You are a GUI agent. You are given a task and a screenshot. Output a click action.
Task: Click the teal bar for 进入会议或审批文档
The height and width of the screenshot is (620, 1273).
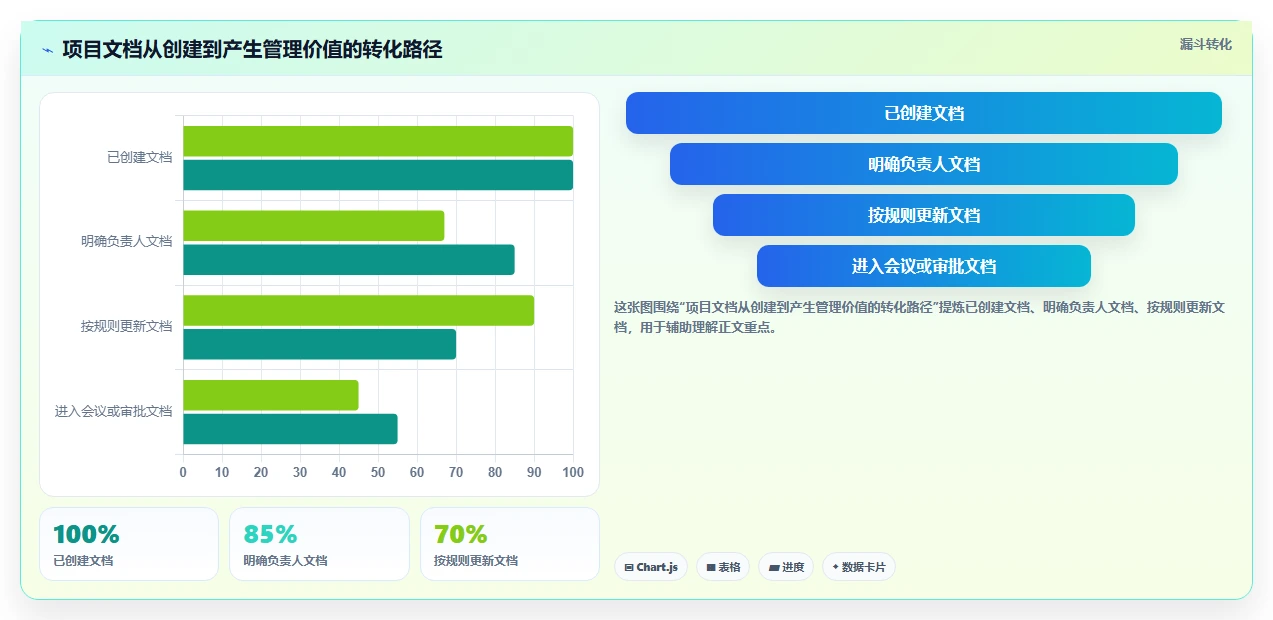tap(290, 429)
